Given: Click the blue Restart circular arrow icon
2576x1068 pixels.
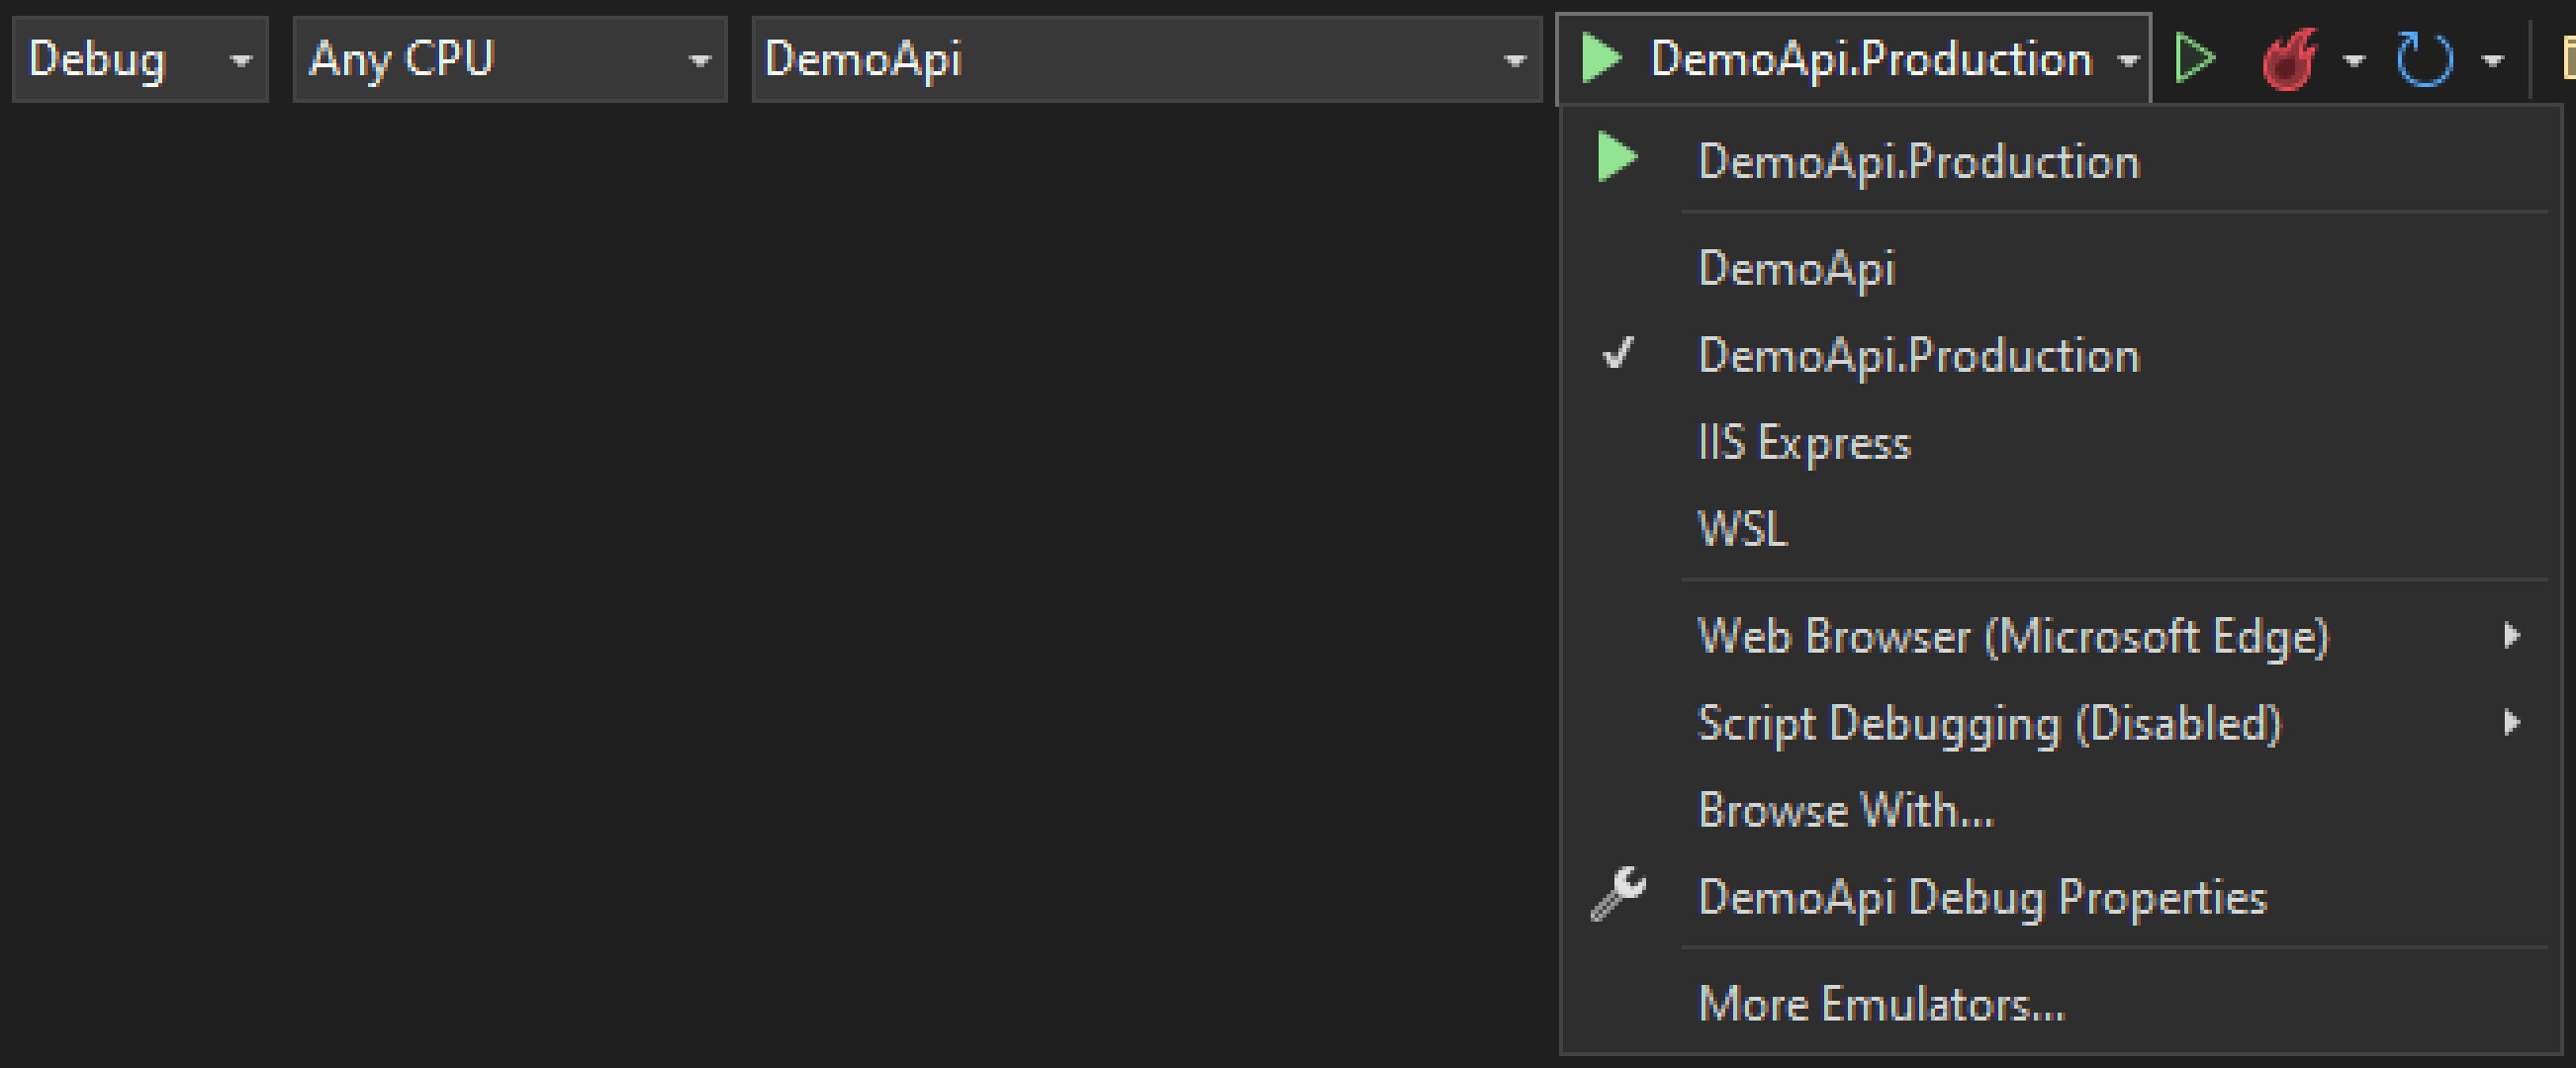Looking at the screenshot, I should click(x=2424, y=60).
